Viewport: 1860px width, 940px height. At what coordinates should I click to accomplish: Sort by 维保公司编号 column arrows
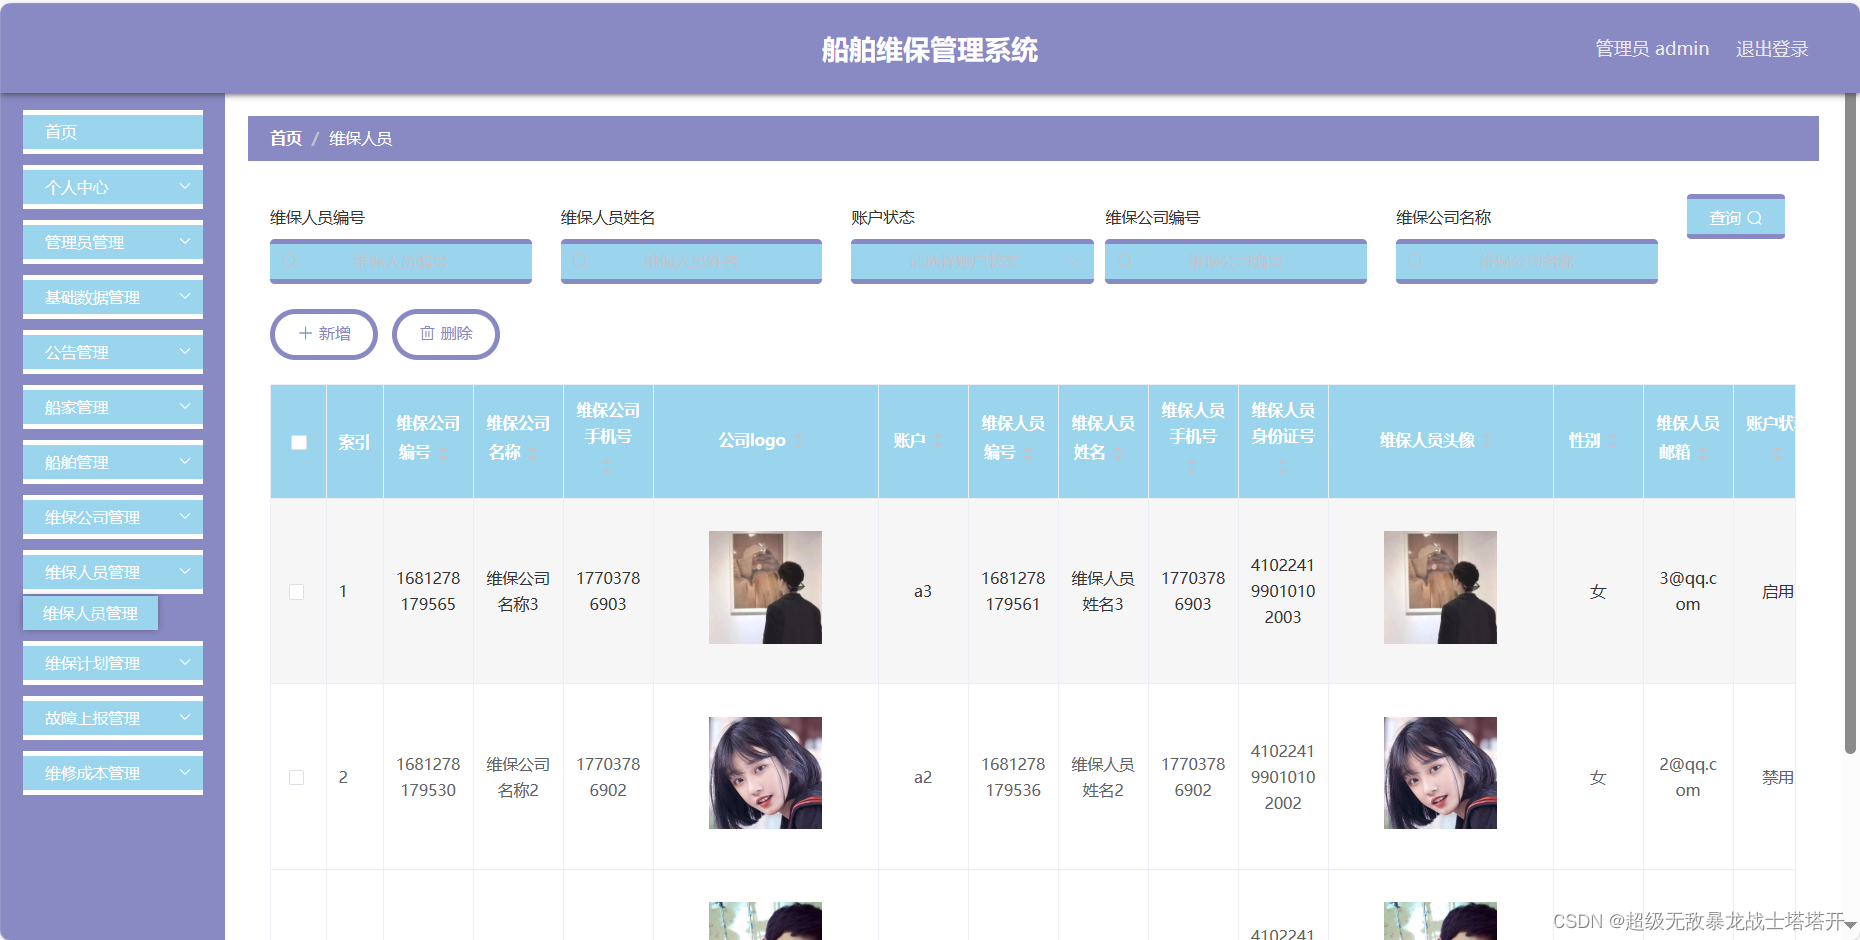[443, 454]
